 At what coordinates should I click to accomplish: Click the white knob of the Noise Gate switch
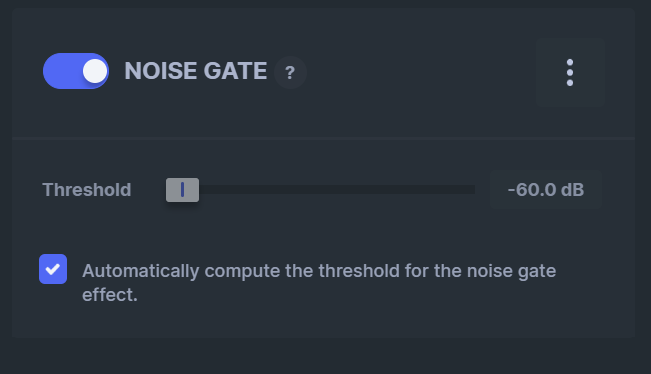coord(95,71)
